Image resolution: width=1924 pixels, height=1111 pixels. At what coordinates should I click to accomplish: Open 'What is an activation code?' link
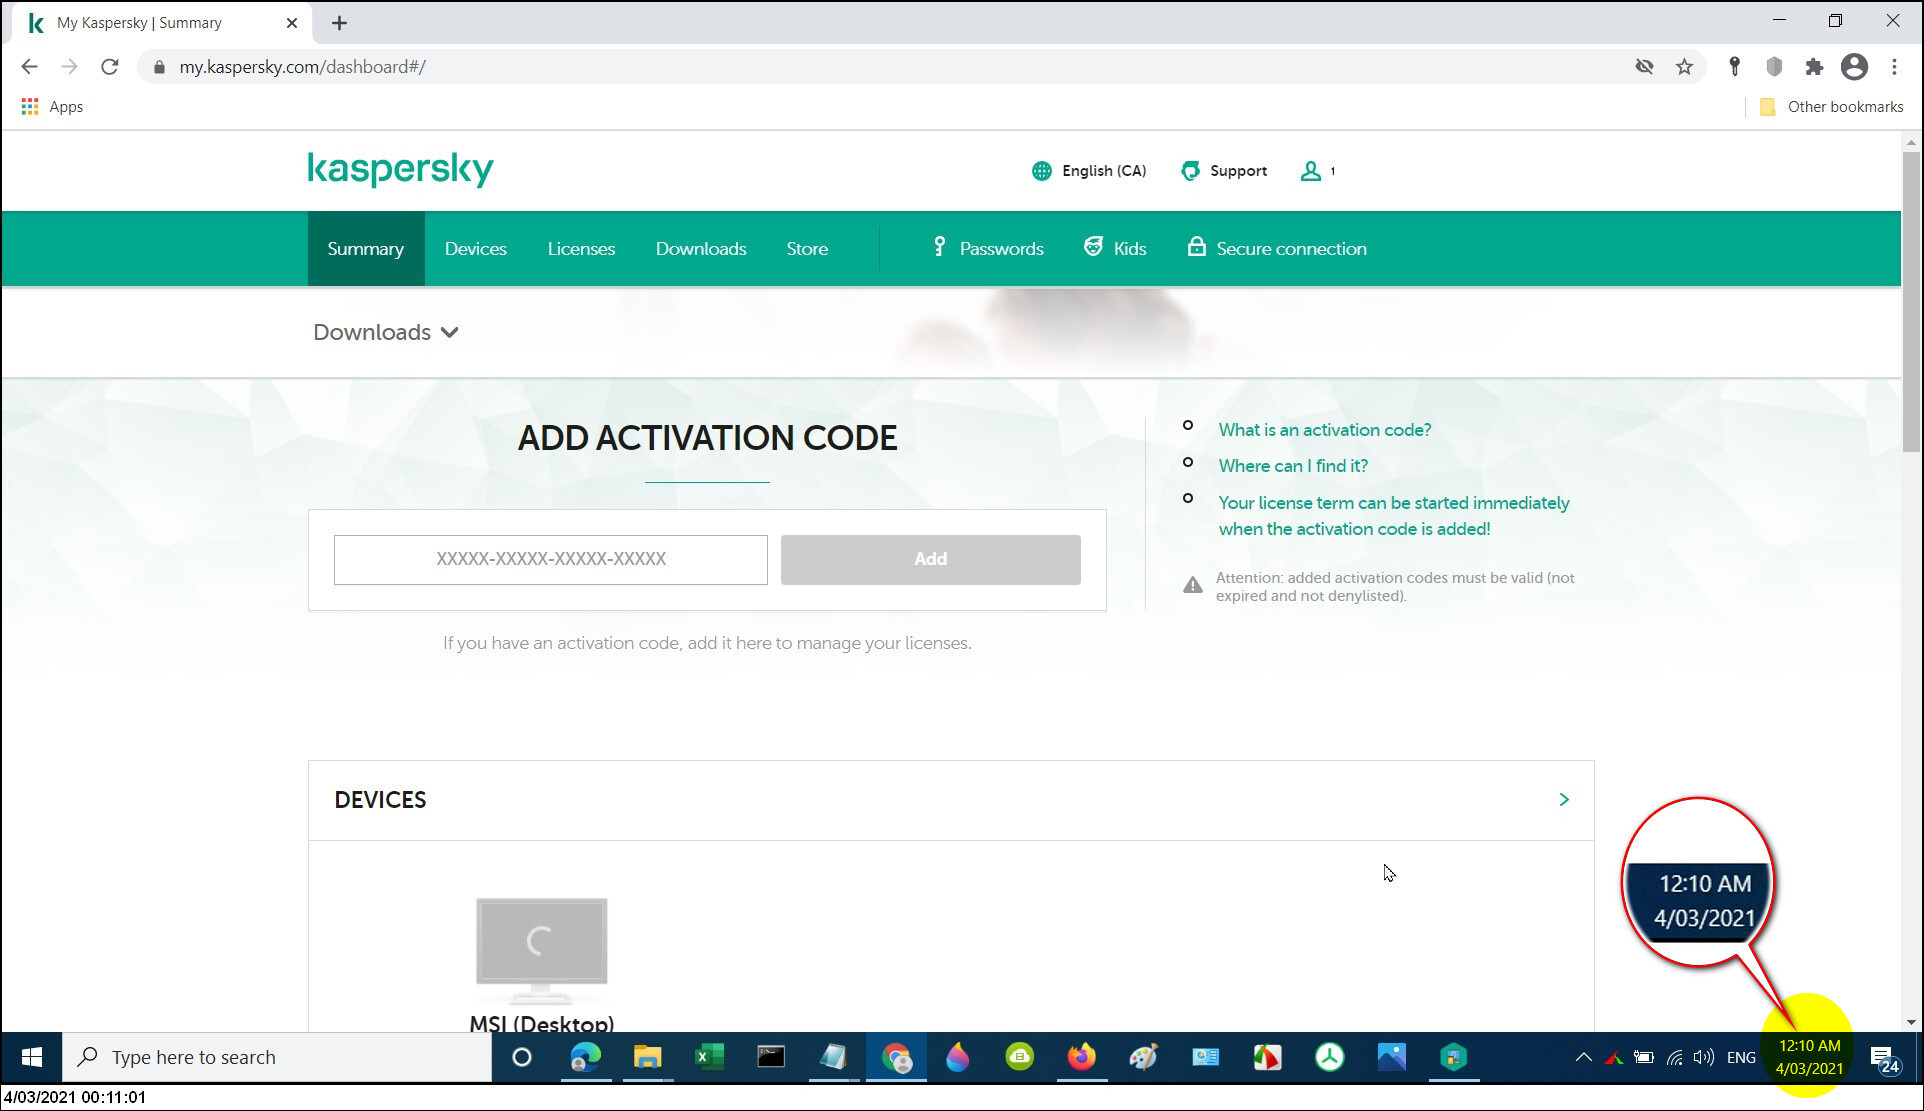tap(1324, 430)
